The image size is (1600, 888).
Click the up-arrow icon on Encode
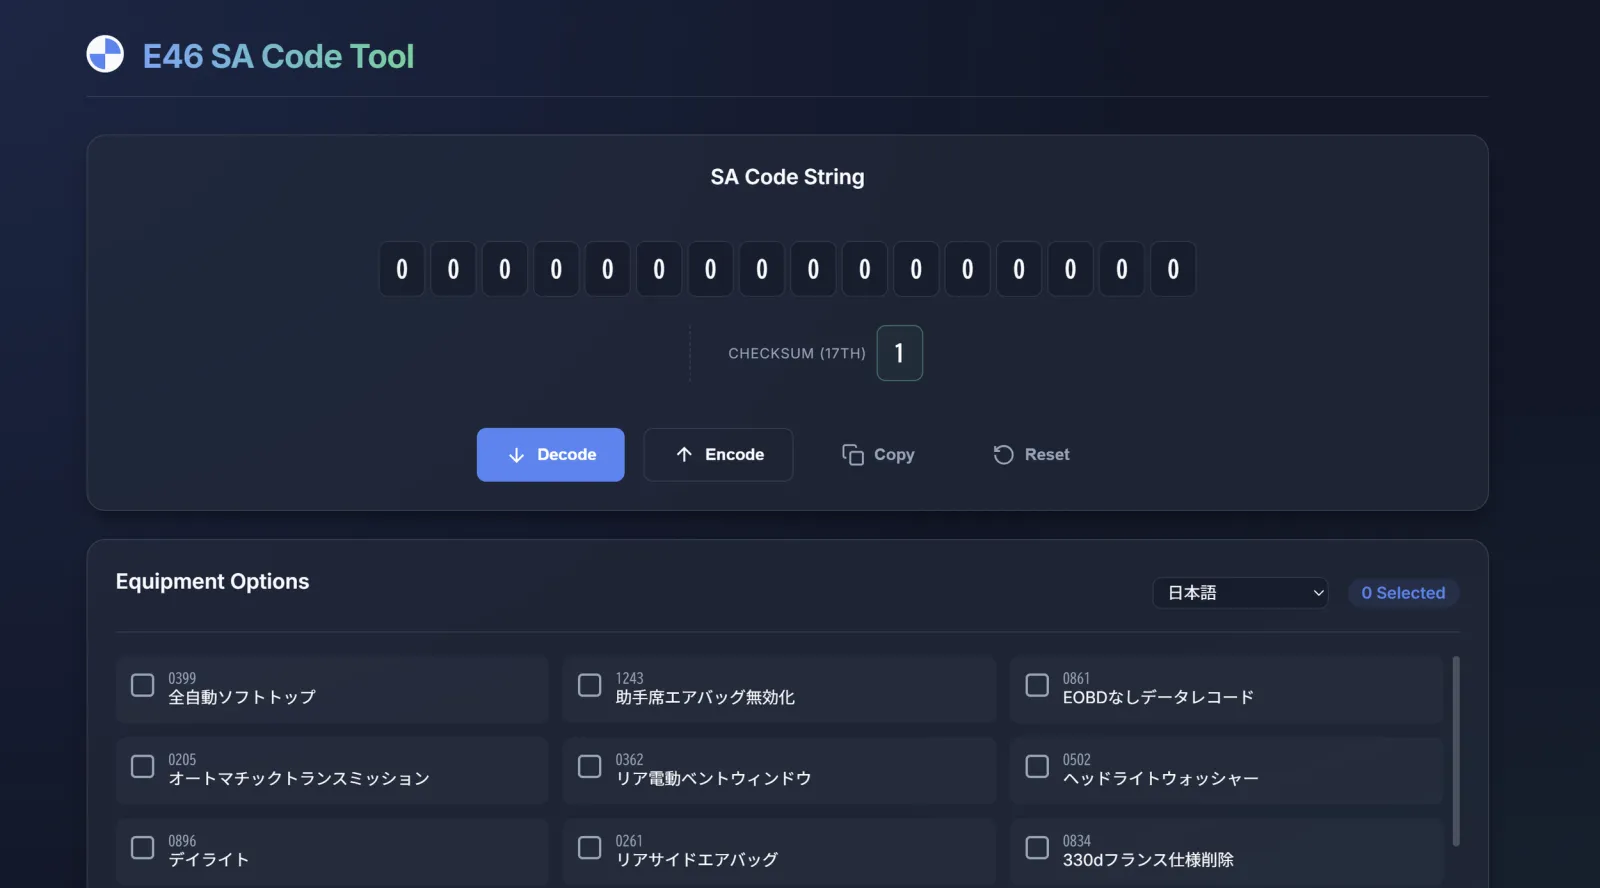(684, 454)
